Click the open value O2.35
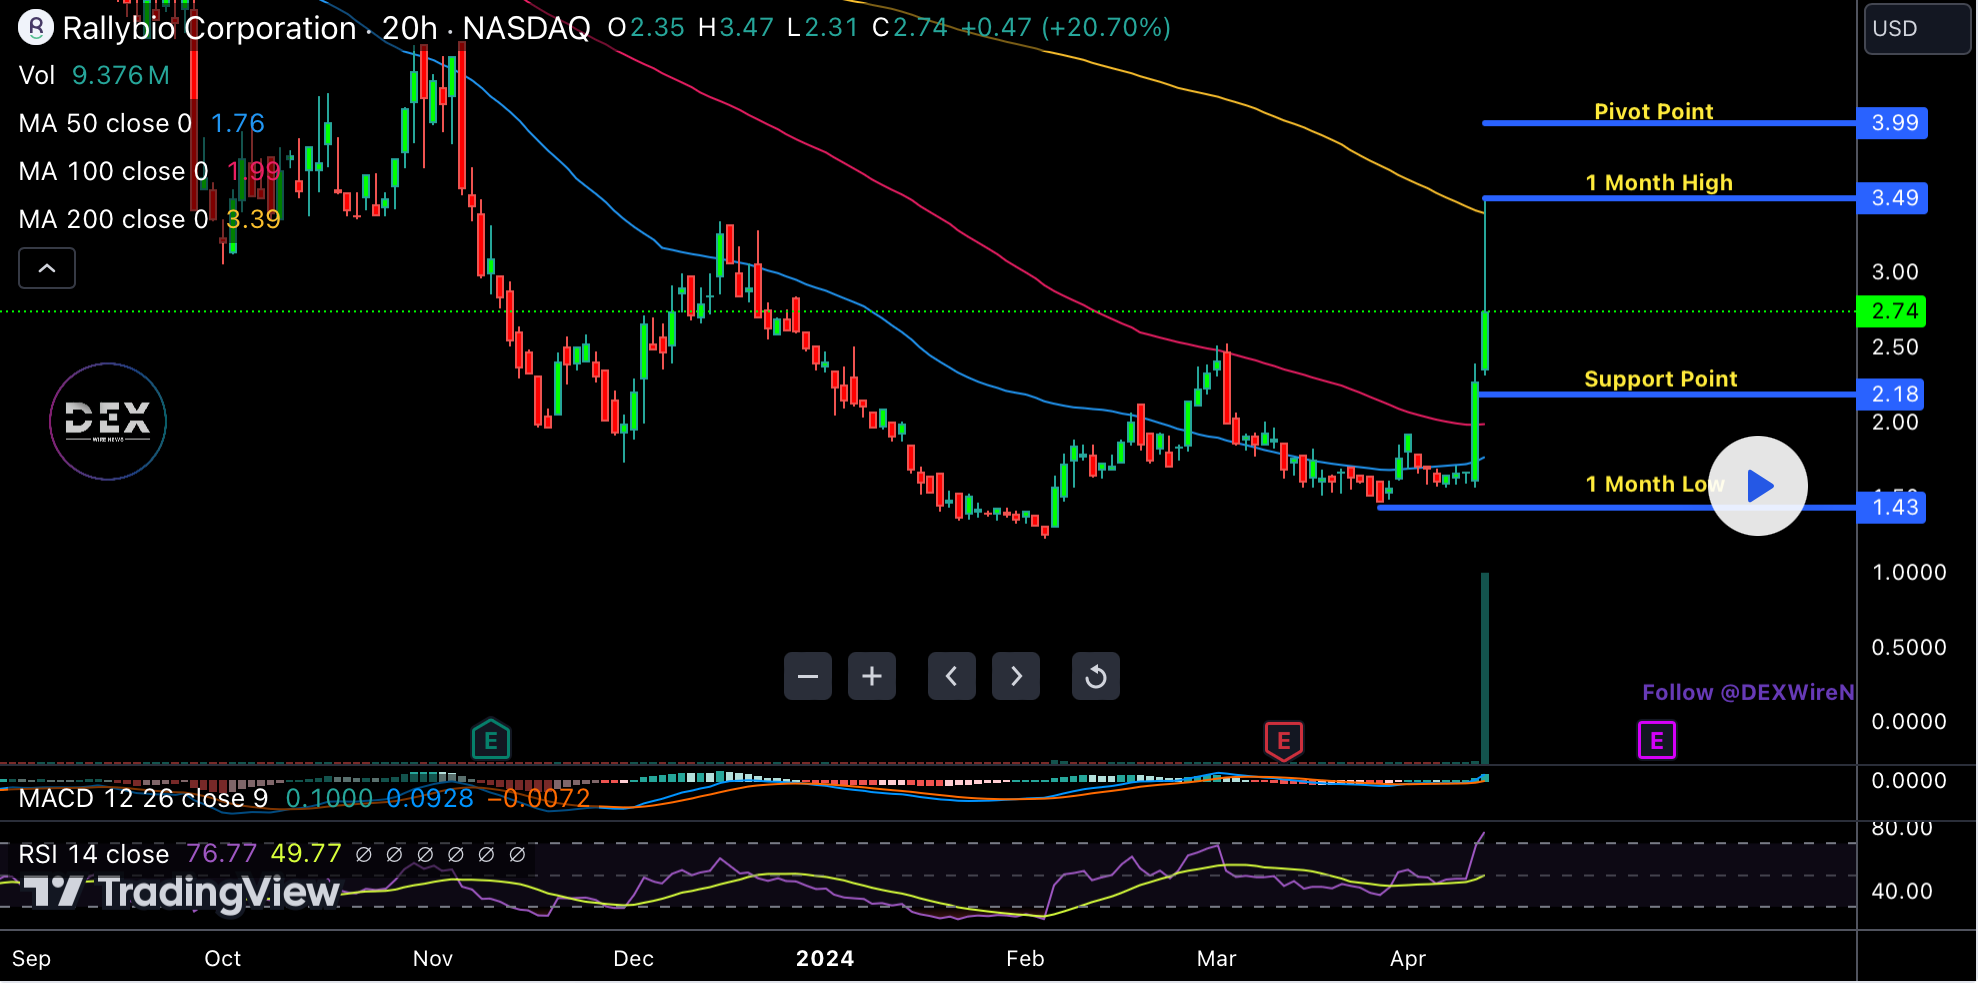The image size is (1982, 984). tap(646, 28)
